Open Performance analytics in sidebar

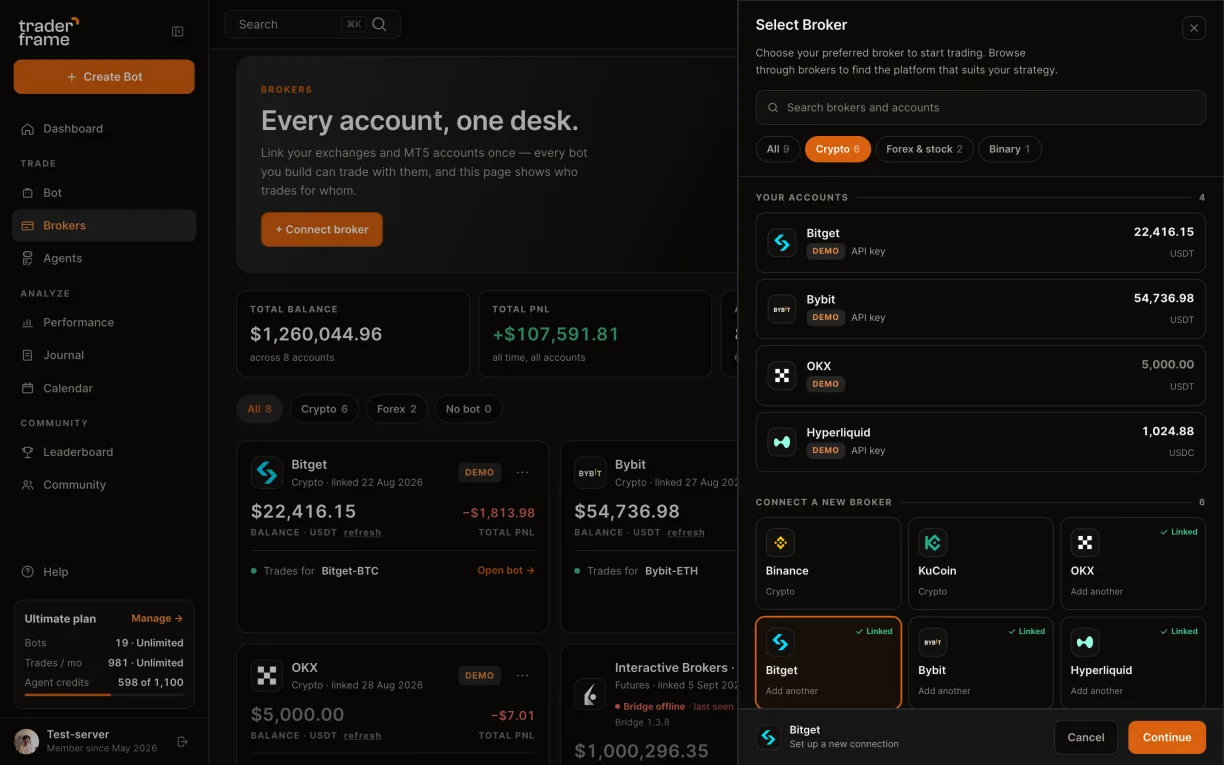[x=104, y=322]
